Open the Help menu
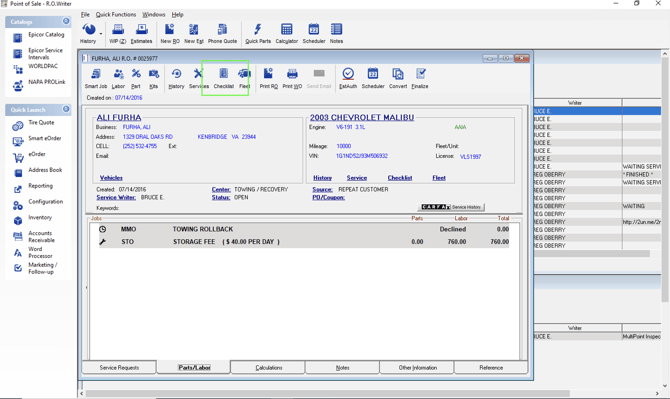The image size is (670, 399). [x=177, y=15]
